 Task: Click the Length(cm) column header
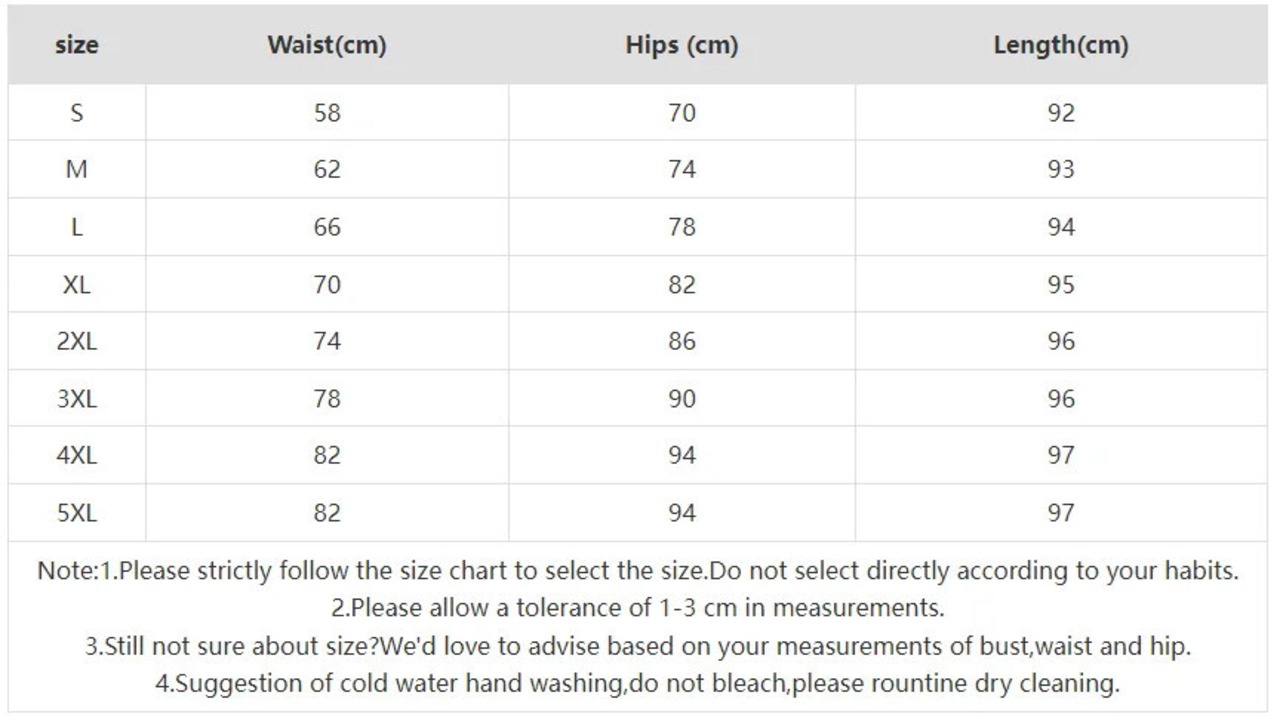1061,45
